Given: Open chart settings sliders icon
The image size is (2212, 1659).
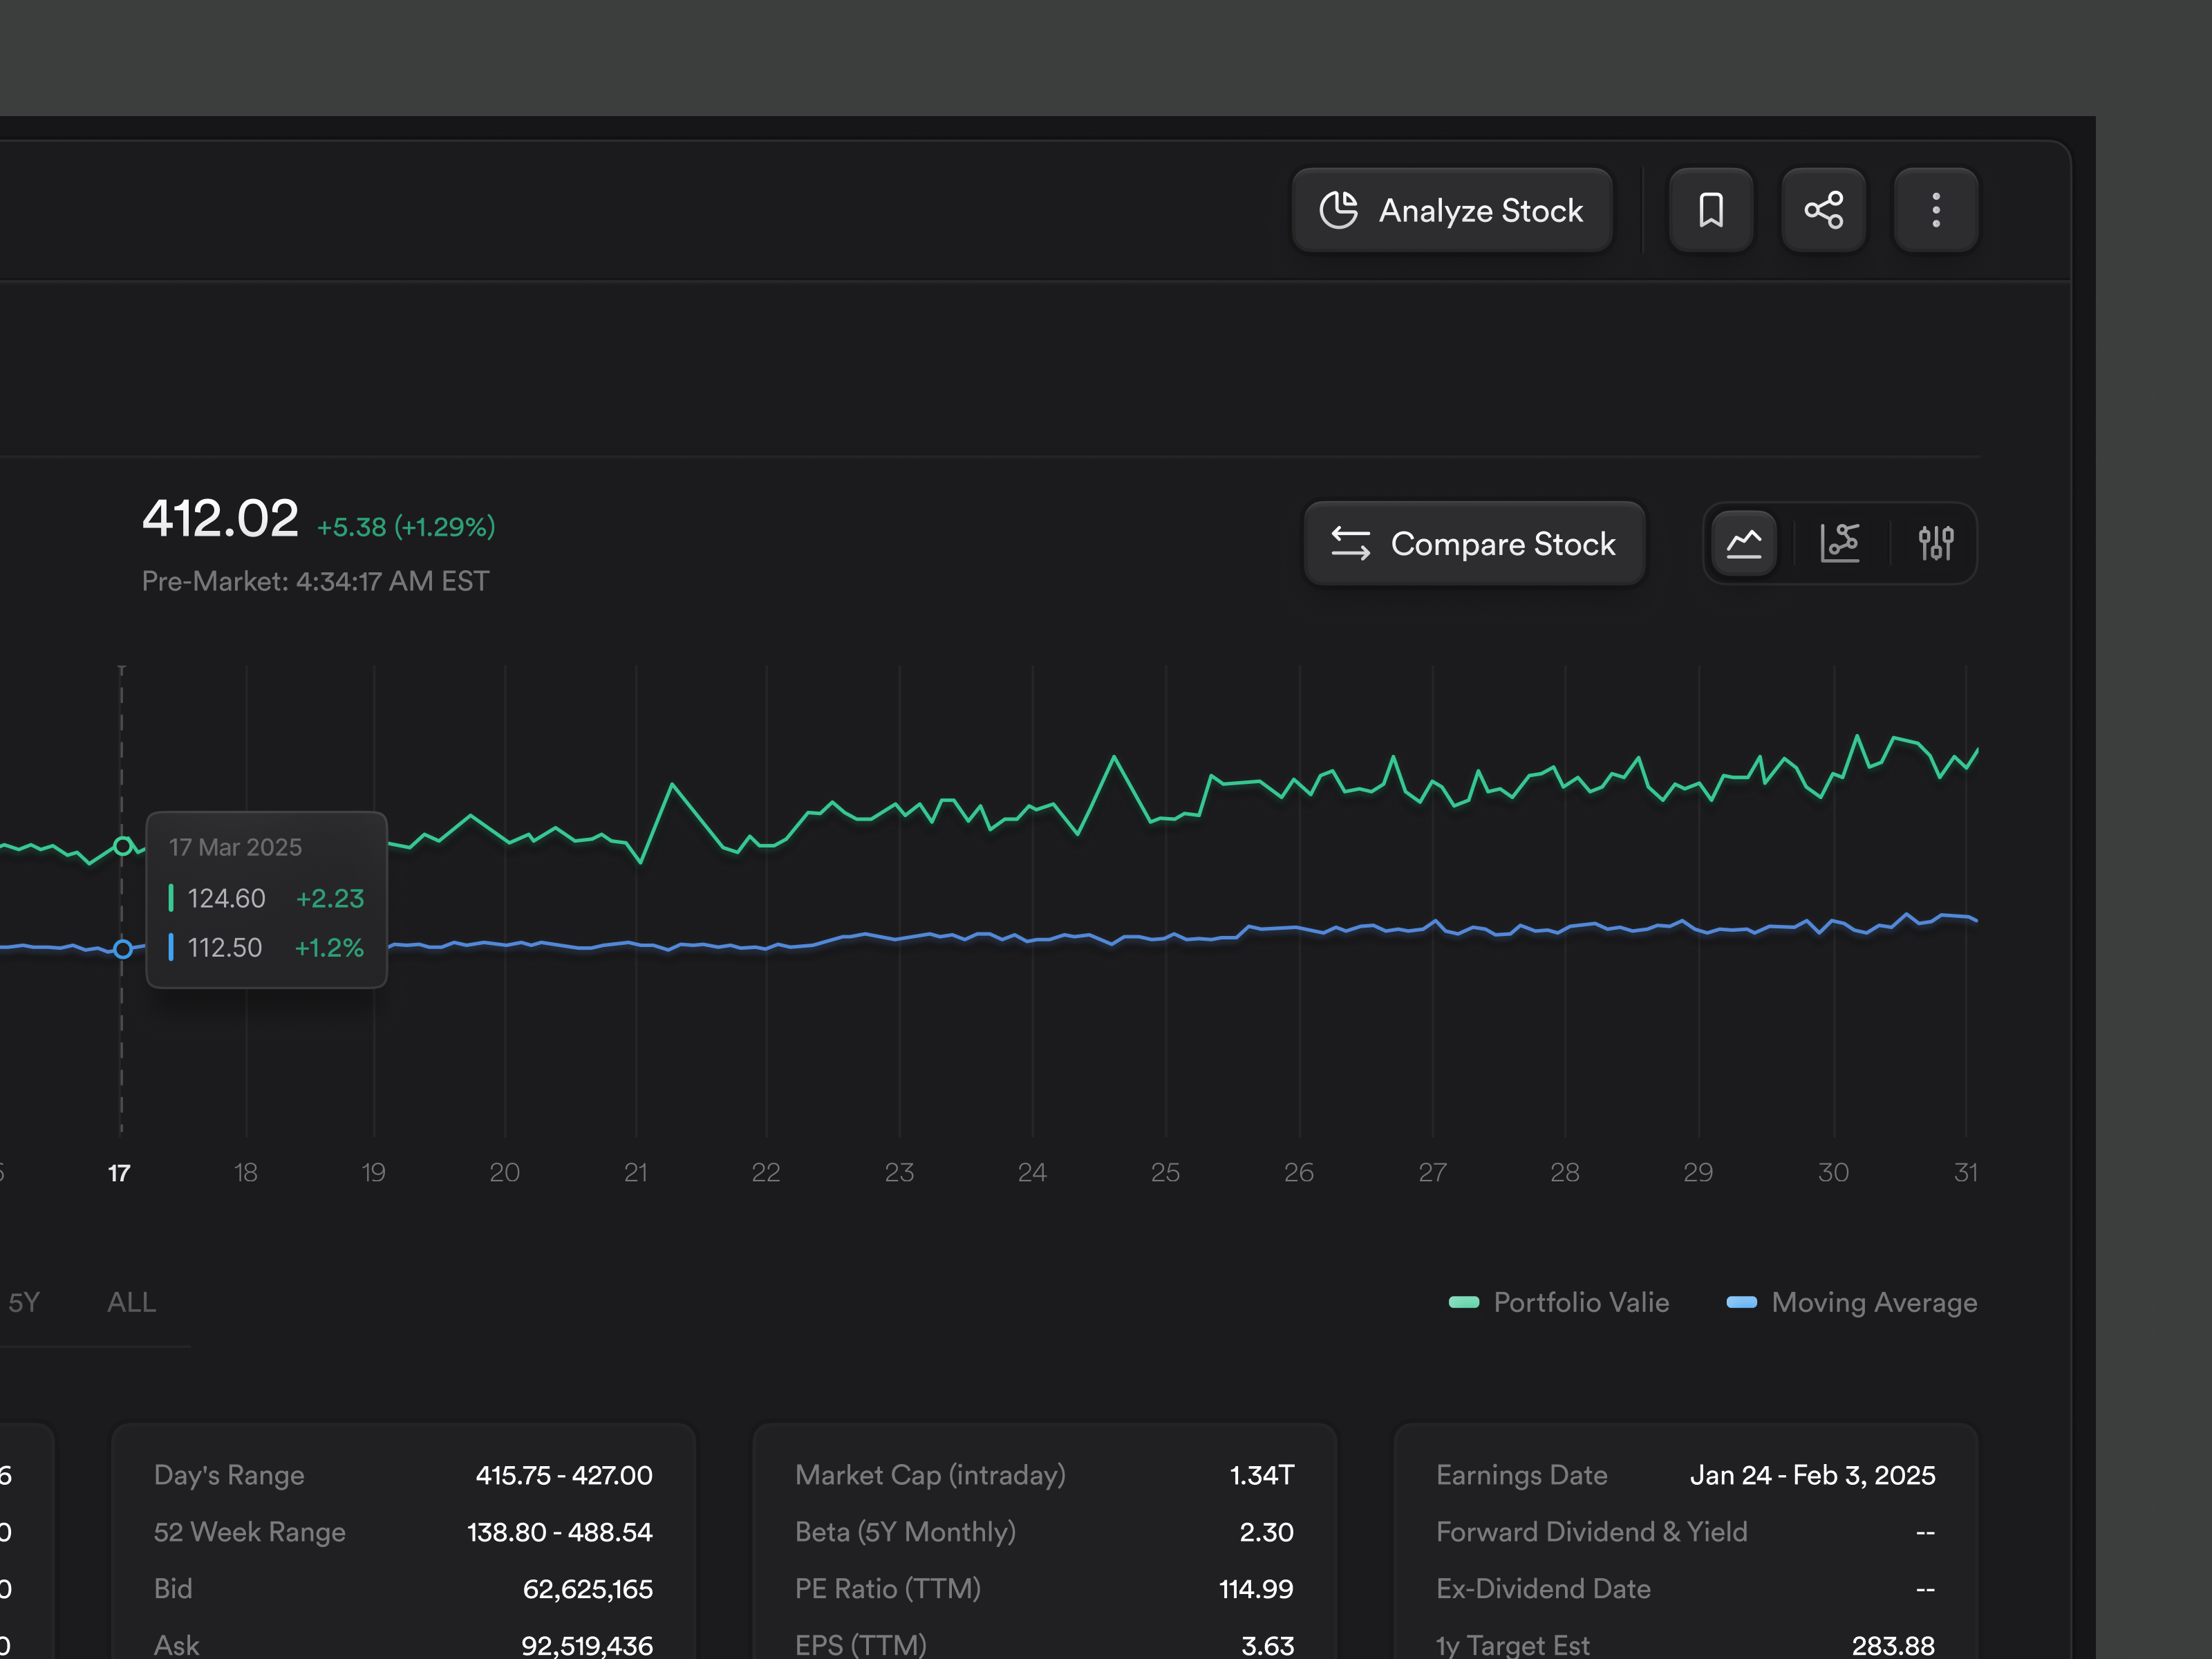Looking at the screenshot, I should tap(1936, 543).
